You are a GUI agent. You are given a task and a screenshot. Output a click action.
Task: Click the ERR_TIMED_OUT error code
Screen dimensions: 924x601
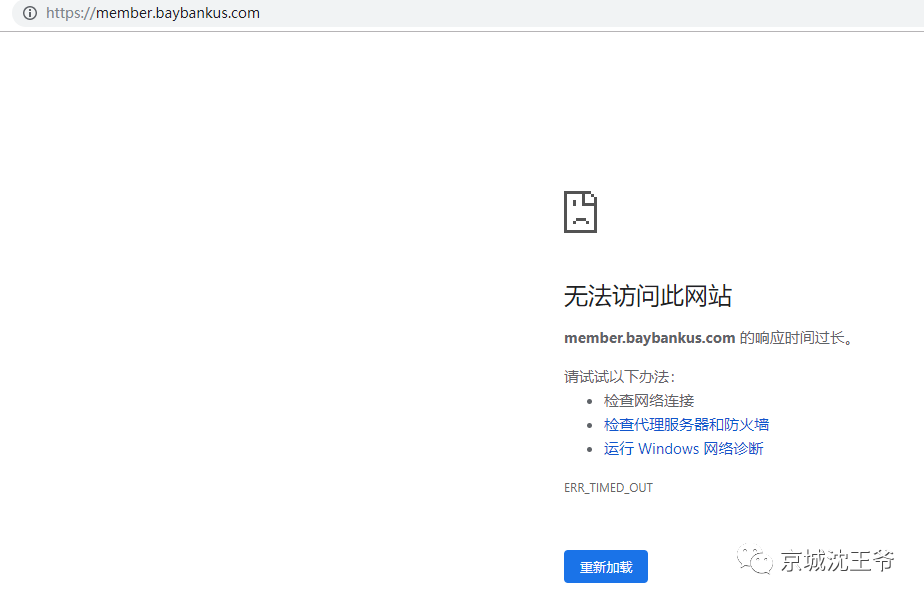click(608, 487)
